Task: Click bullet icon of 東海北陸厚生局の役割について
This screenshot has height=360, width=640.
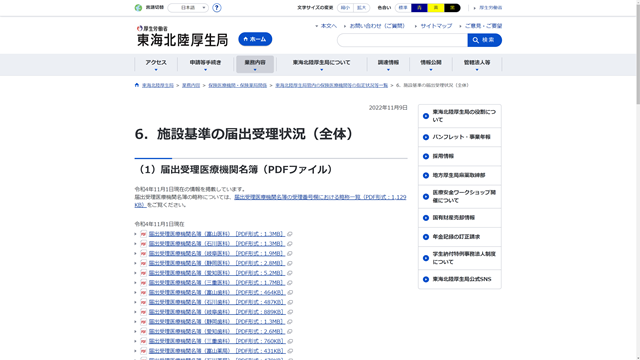Action: point(426,116)
